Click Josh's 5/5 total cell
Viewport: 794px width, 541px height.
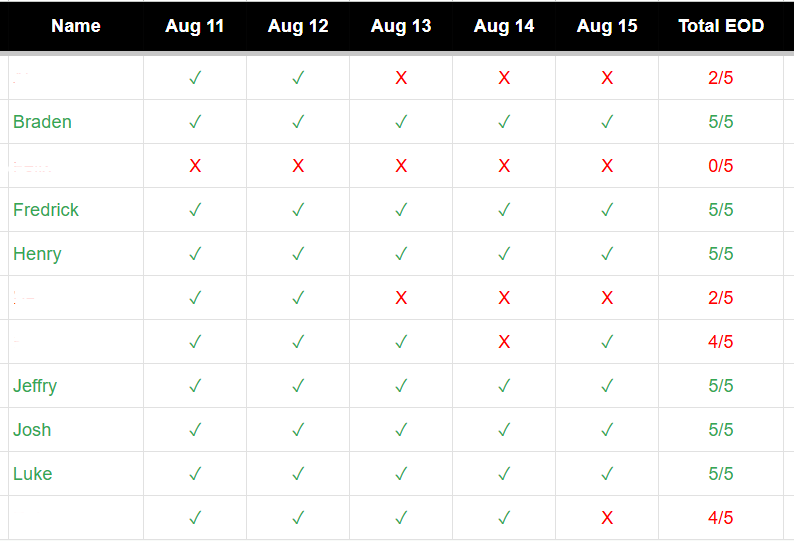click(x=721, y=430)
